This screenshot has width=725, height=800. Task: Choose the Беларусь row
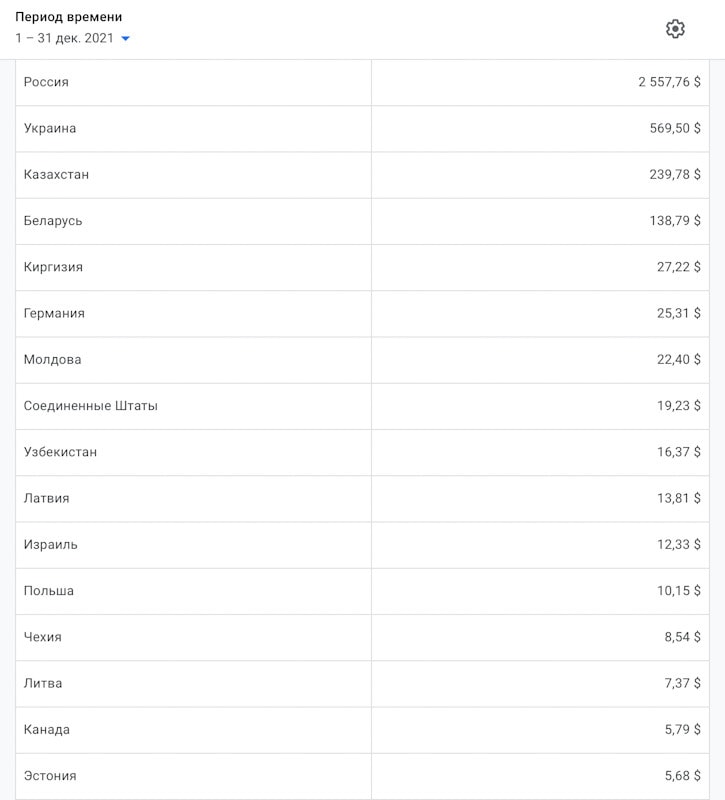point(362,221)
